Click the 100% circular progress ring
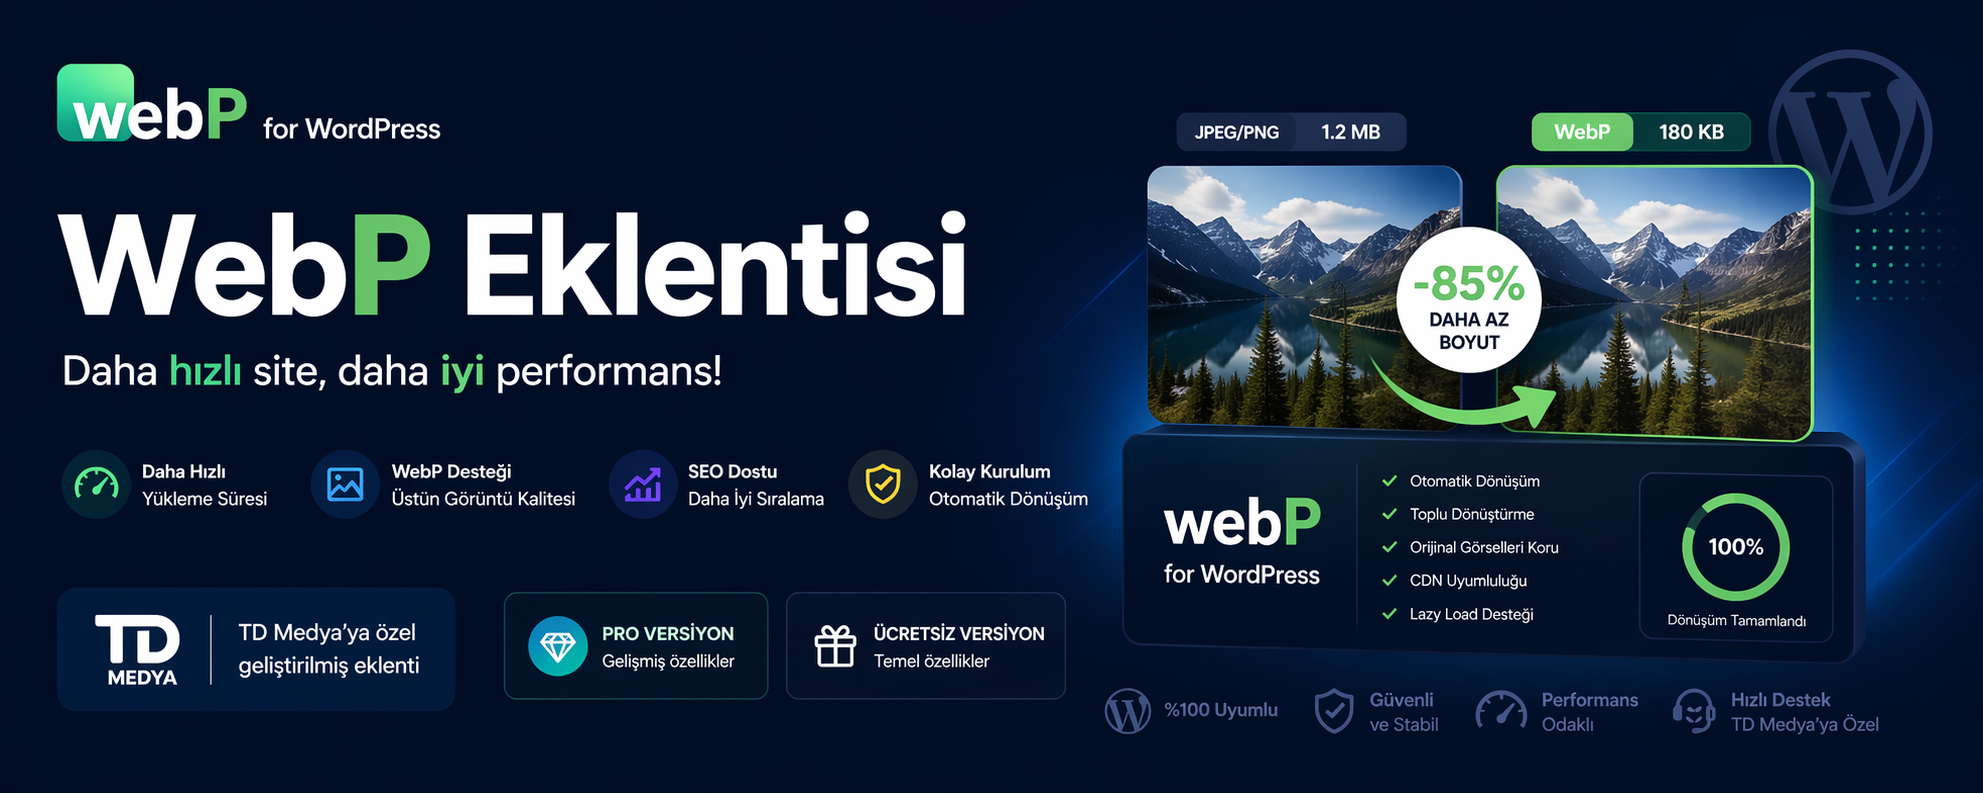Image resolution: width=1983 pixels, height=793 pixels. tap(1735, 547)
